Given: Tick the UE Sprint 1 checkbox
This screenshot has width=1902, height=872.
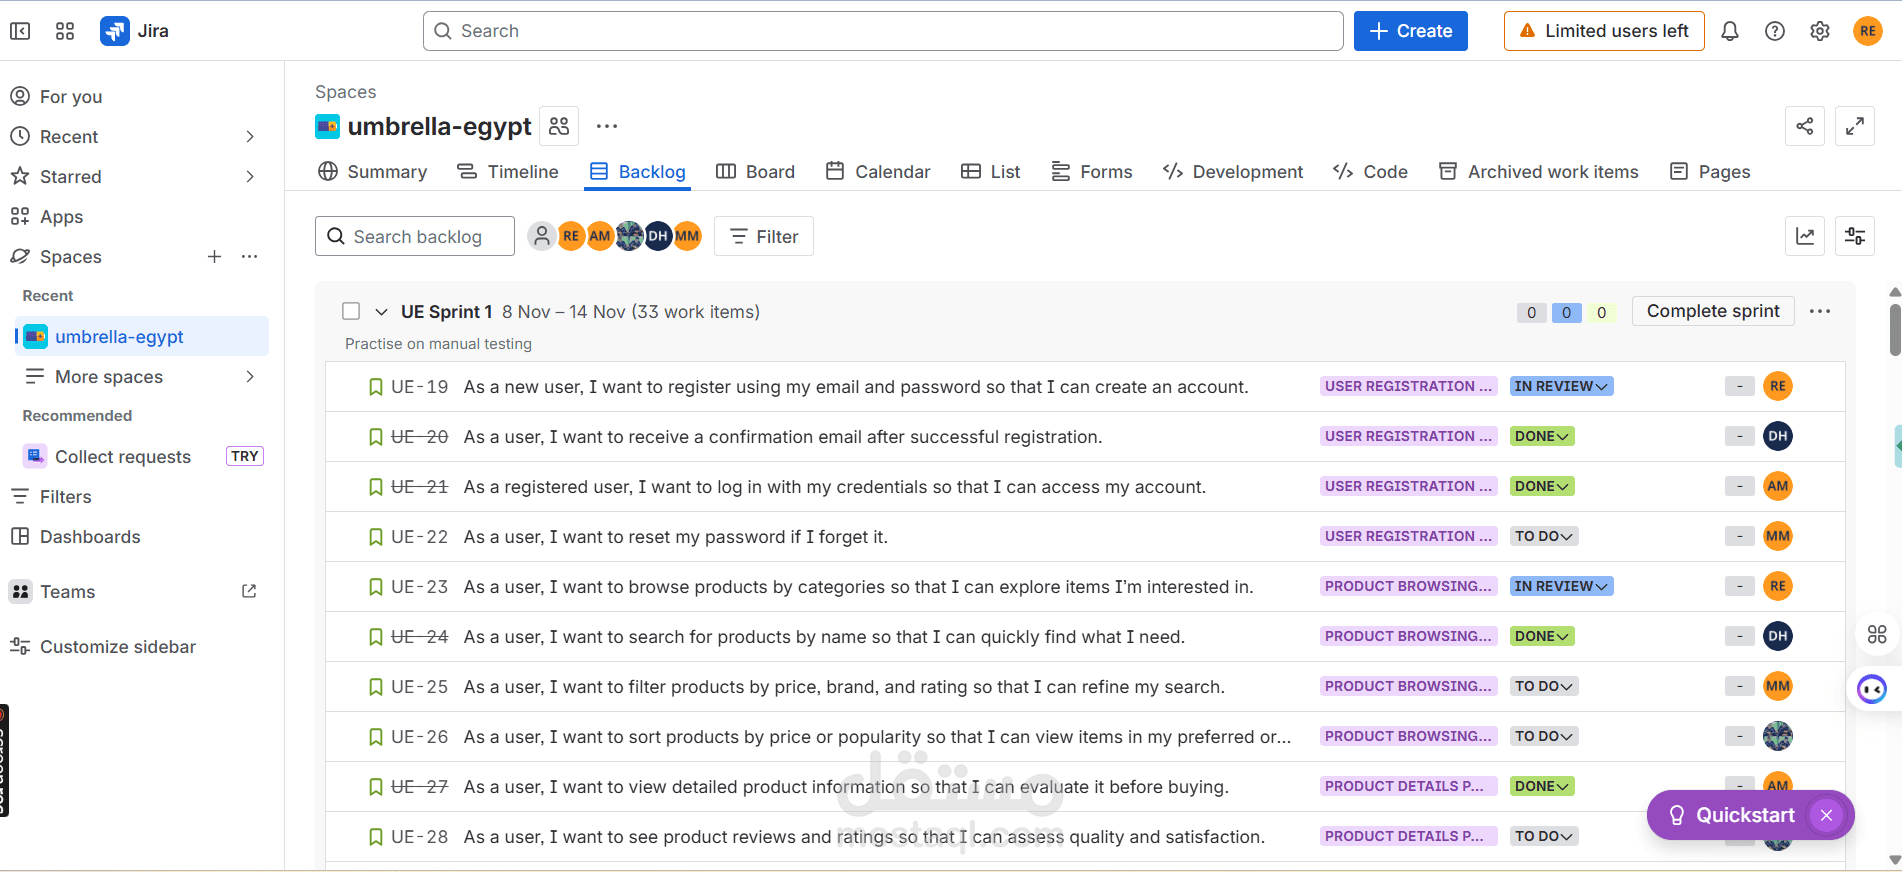Looking at the screenshot, I should pyautogui.click(x=351, y=311).
